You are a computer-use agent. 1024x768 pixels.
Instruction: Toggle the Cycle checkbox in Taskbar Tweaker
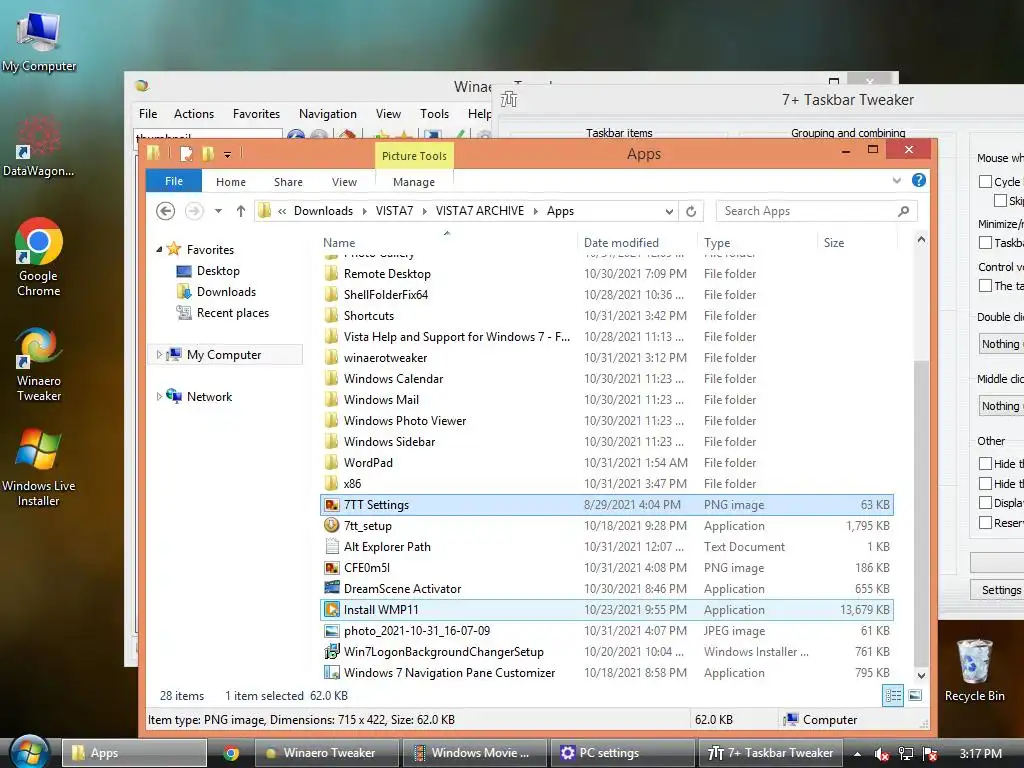pos(985,182)
